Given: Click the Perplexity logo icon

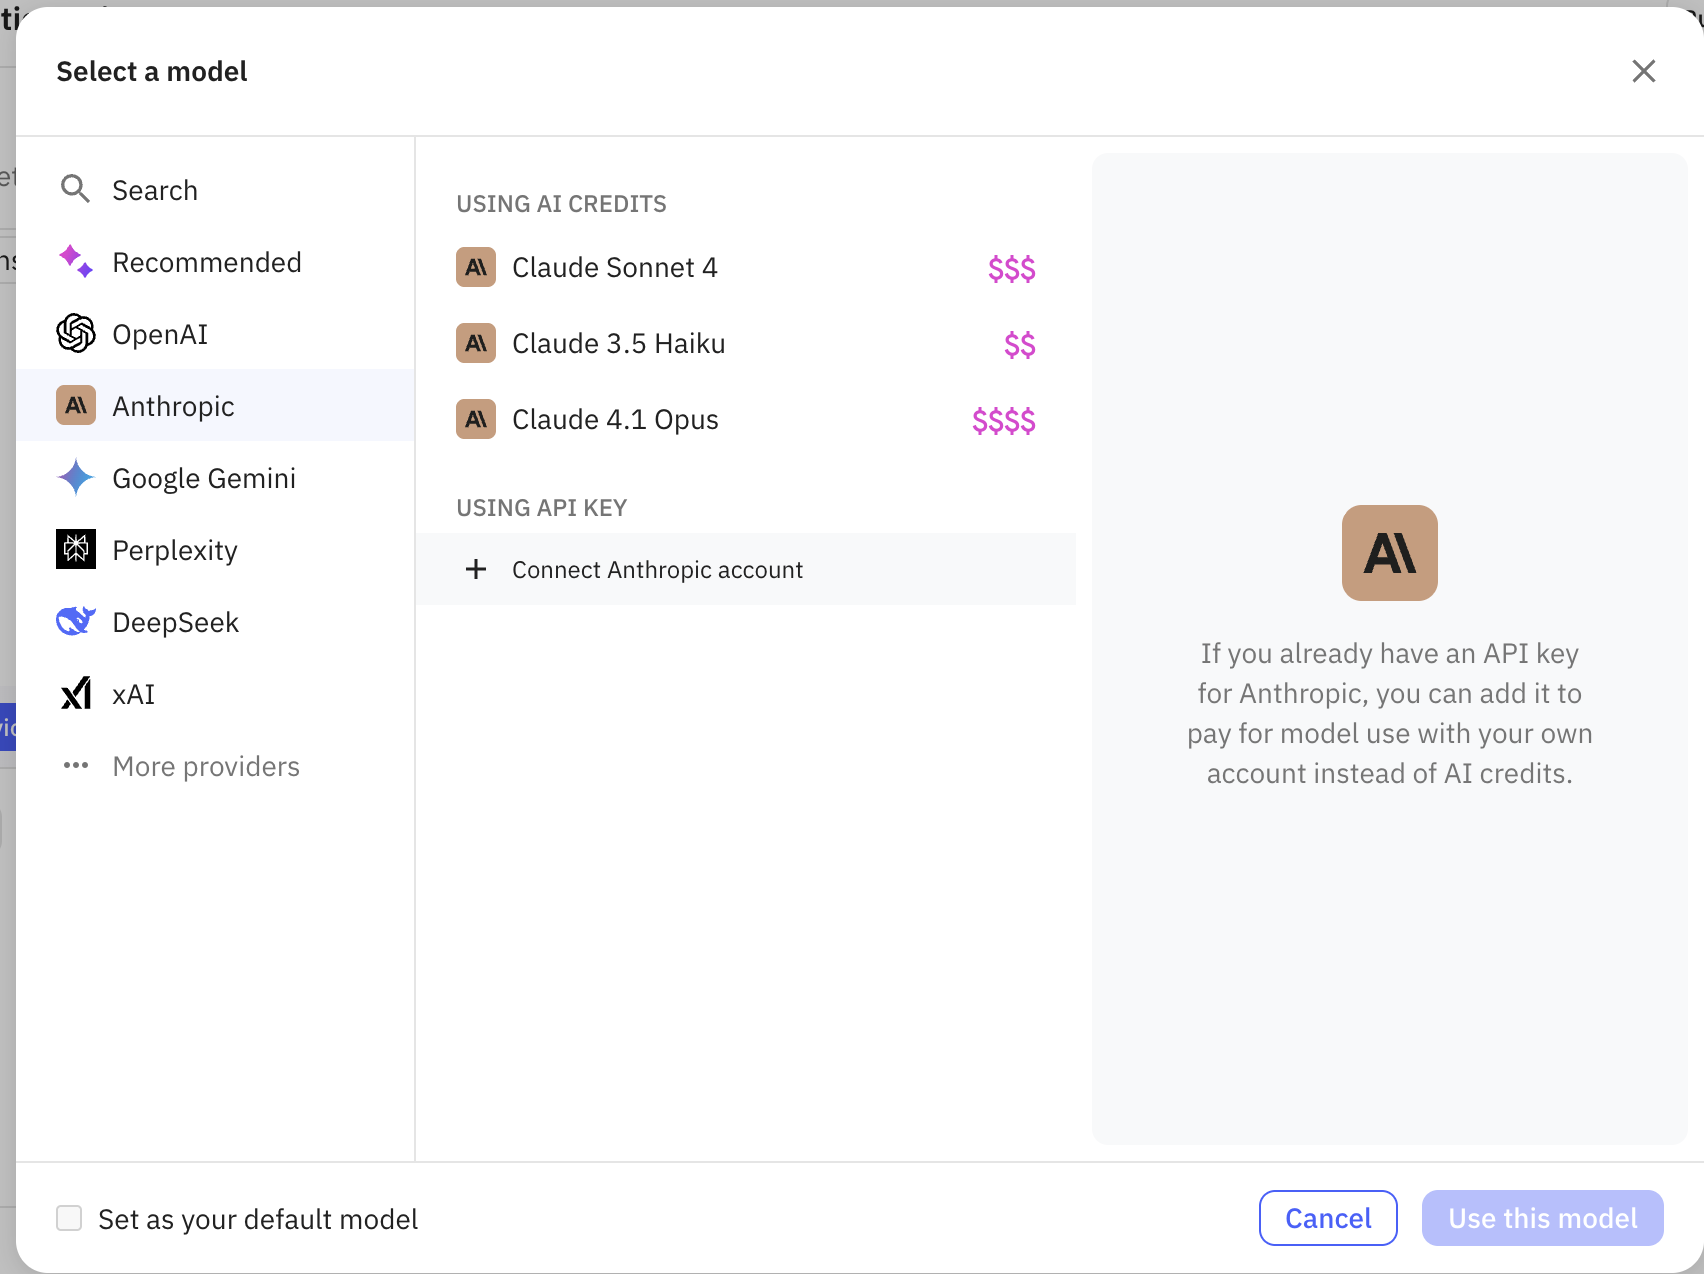Looking at the screenshot, I should click(x=75, y=549).
